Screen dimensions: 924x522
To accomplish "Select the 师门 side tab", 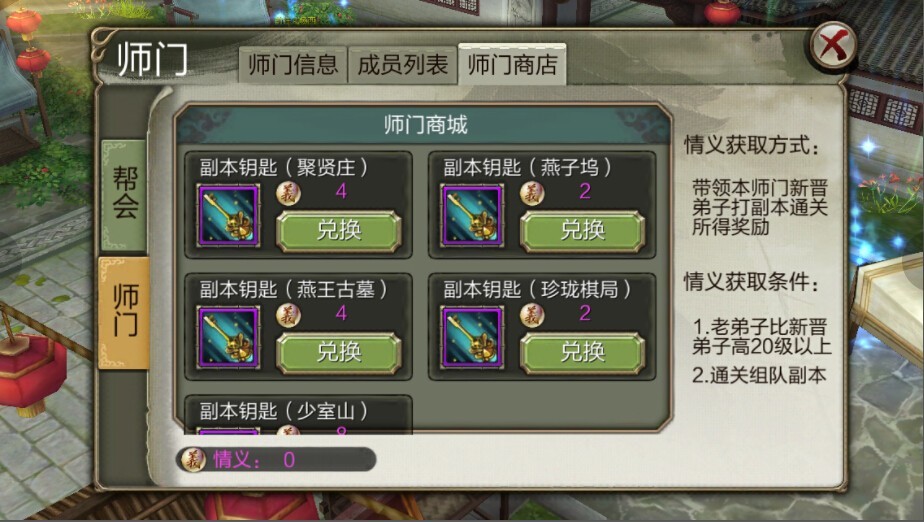I will point(124,312).
